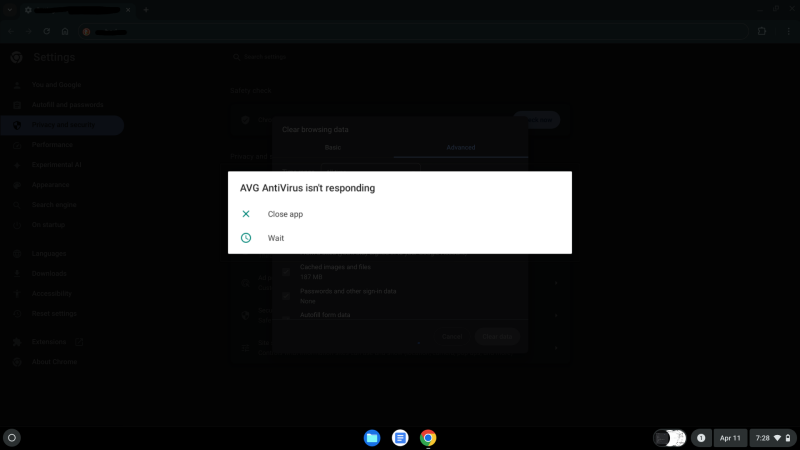
Task: Open the Chrome three-dot menu
Action: pos(788,32)
